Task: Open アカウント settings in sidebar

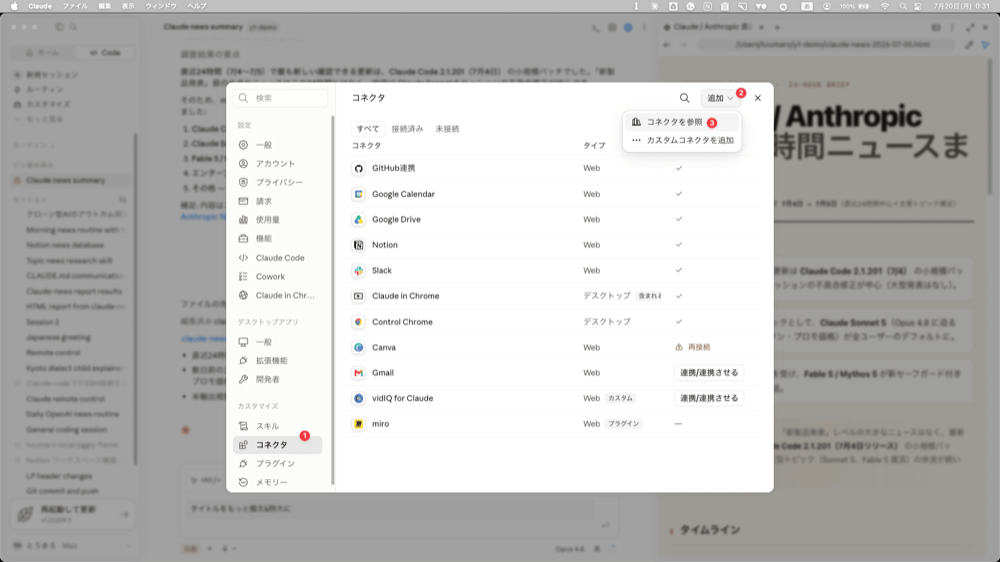Action: 277,163
